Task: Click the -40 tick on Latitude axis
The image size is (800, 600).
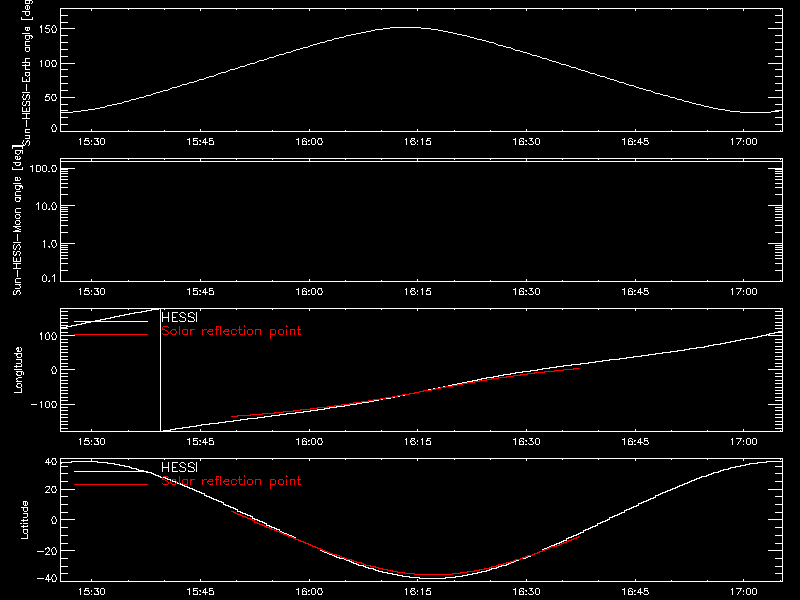Action: click(x=47, y=579)
